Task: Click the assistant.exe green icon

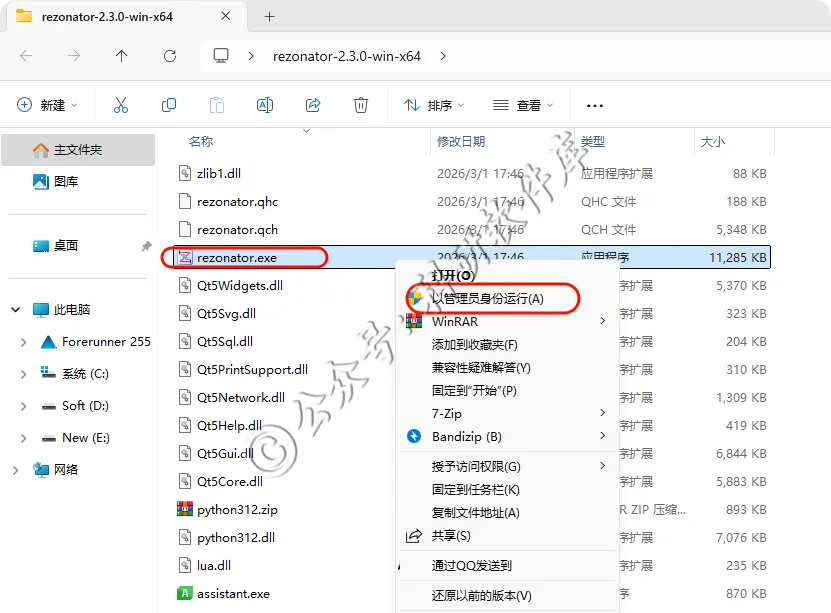Action: tap(184, 593)
